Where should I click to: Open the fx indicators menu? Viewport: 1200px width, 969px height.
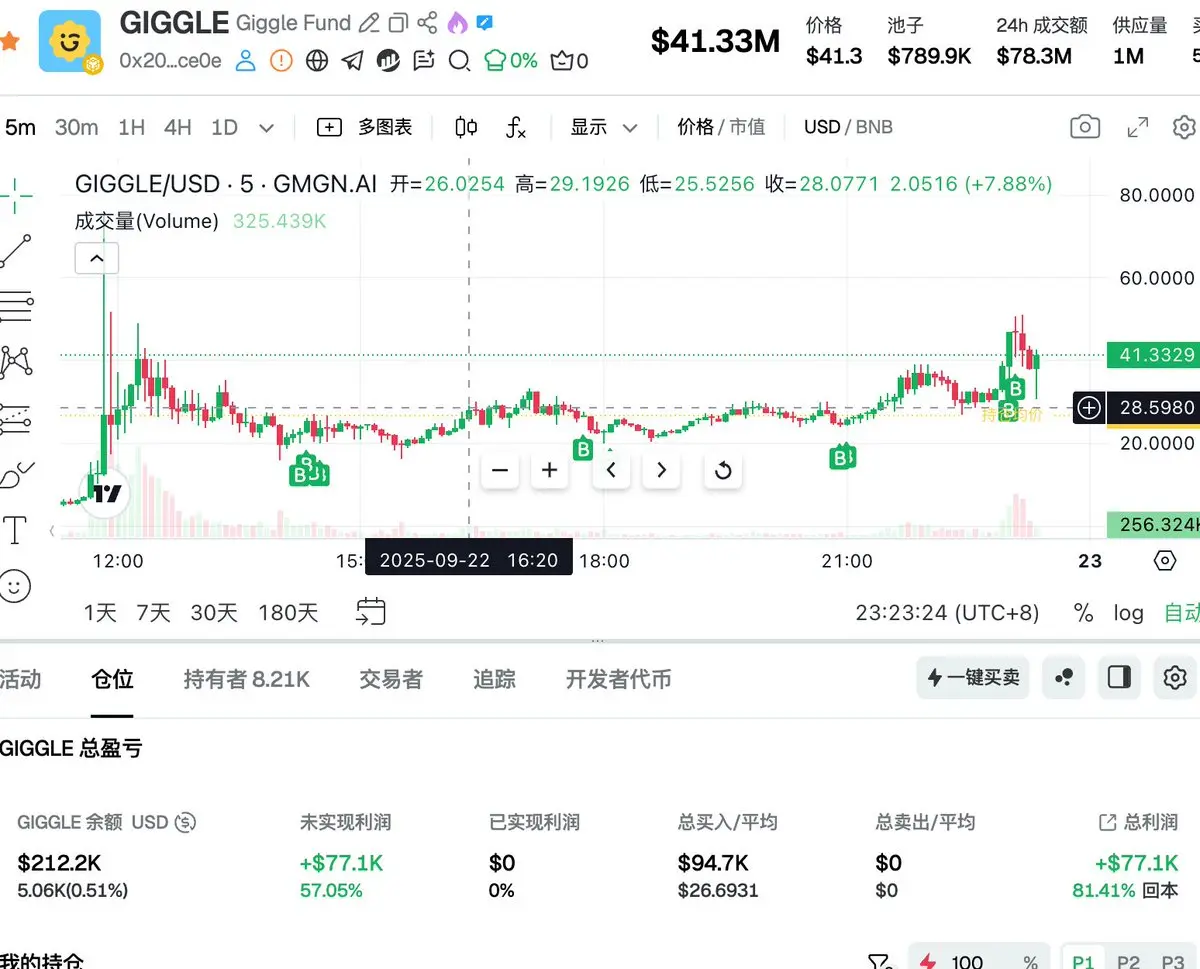[x=515, y=127]
